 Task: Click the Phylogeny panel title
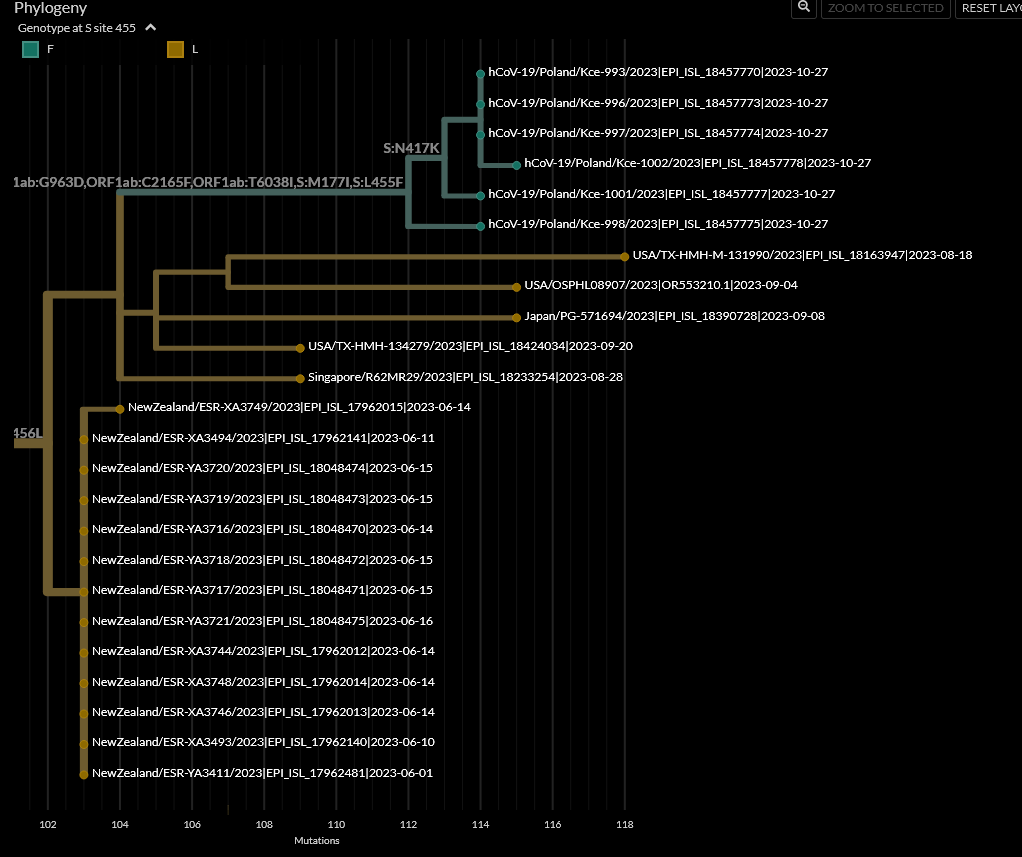click(50, 8)
